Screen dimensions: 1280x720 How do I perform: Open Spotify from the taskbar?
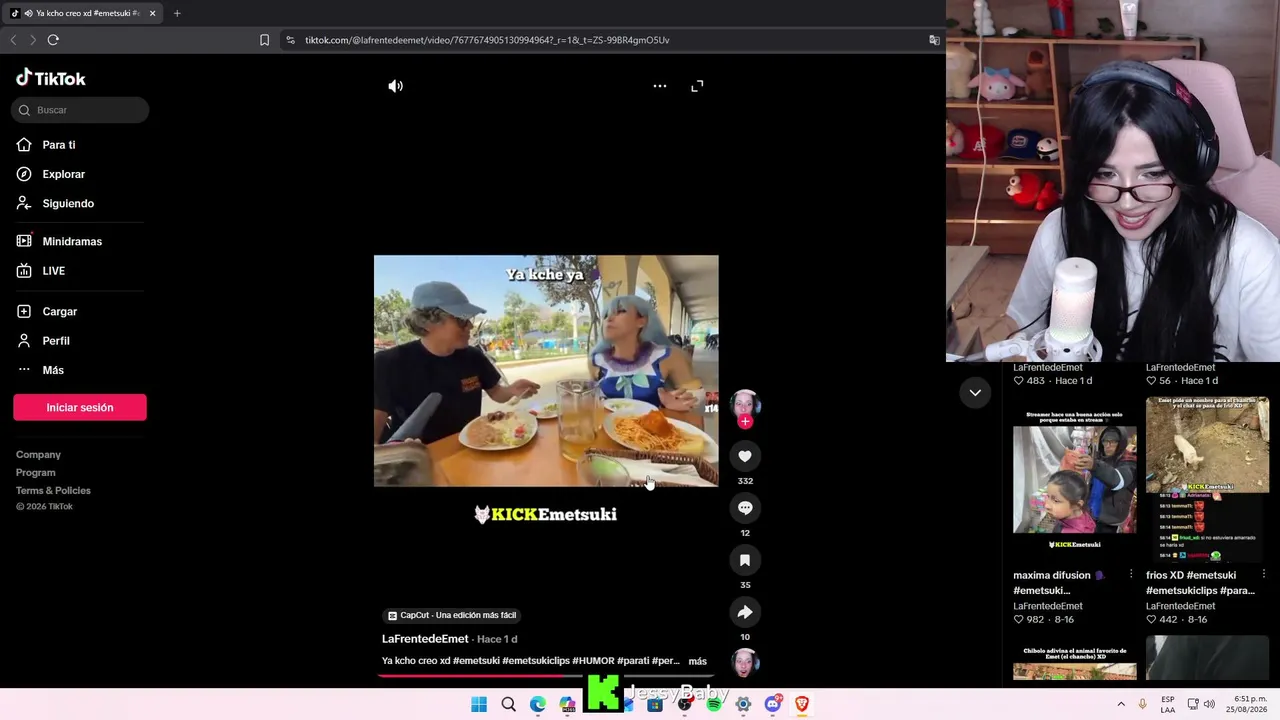pyautogui.click(x=714, y=704)
